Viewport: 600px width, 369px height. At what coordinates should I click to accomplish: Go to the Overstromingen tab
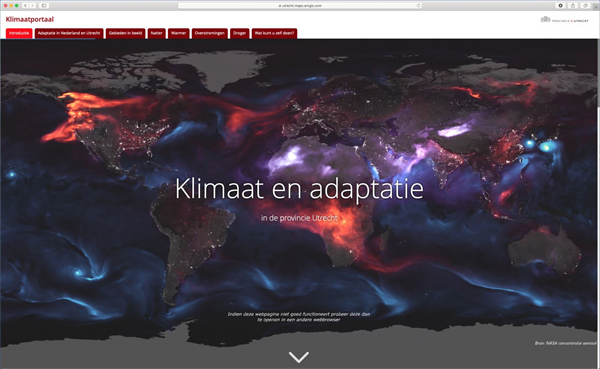click(x=210, y=33)
